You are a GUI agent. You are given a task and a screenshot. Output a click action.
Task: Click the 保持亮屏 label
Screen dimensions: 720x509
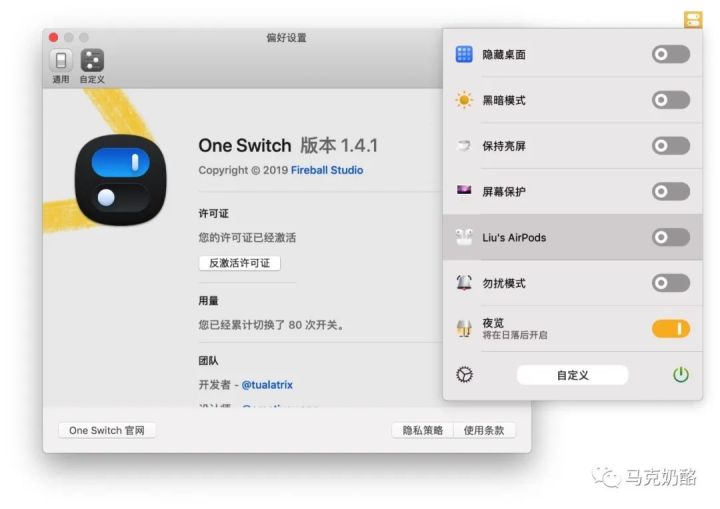pyautogui.click(x=504, y=146)
